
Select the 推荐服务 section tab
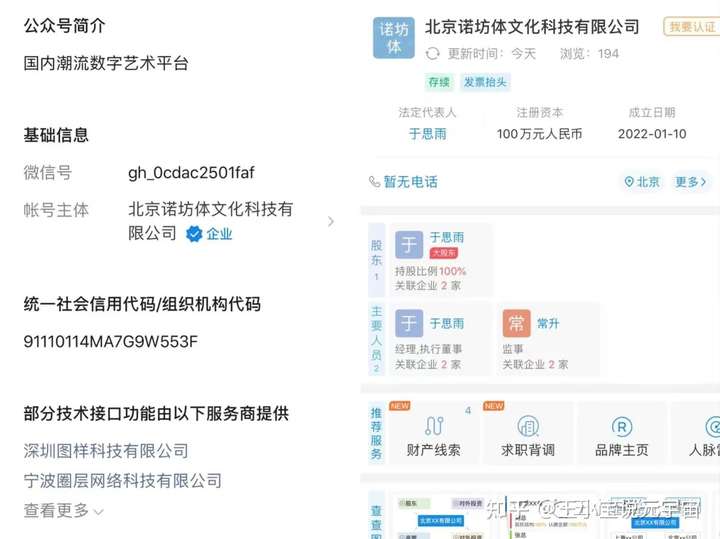point(377,433)
